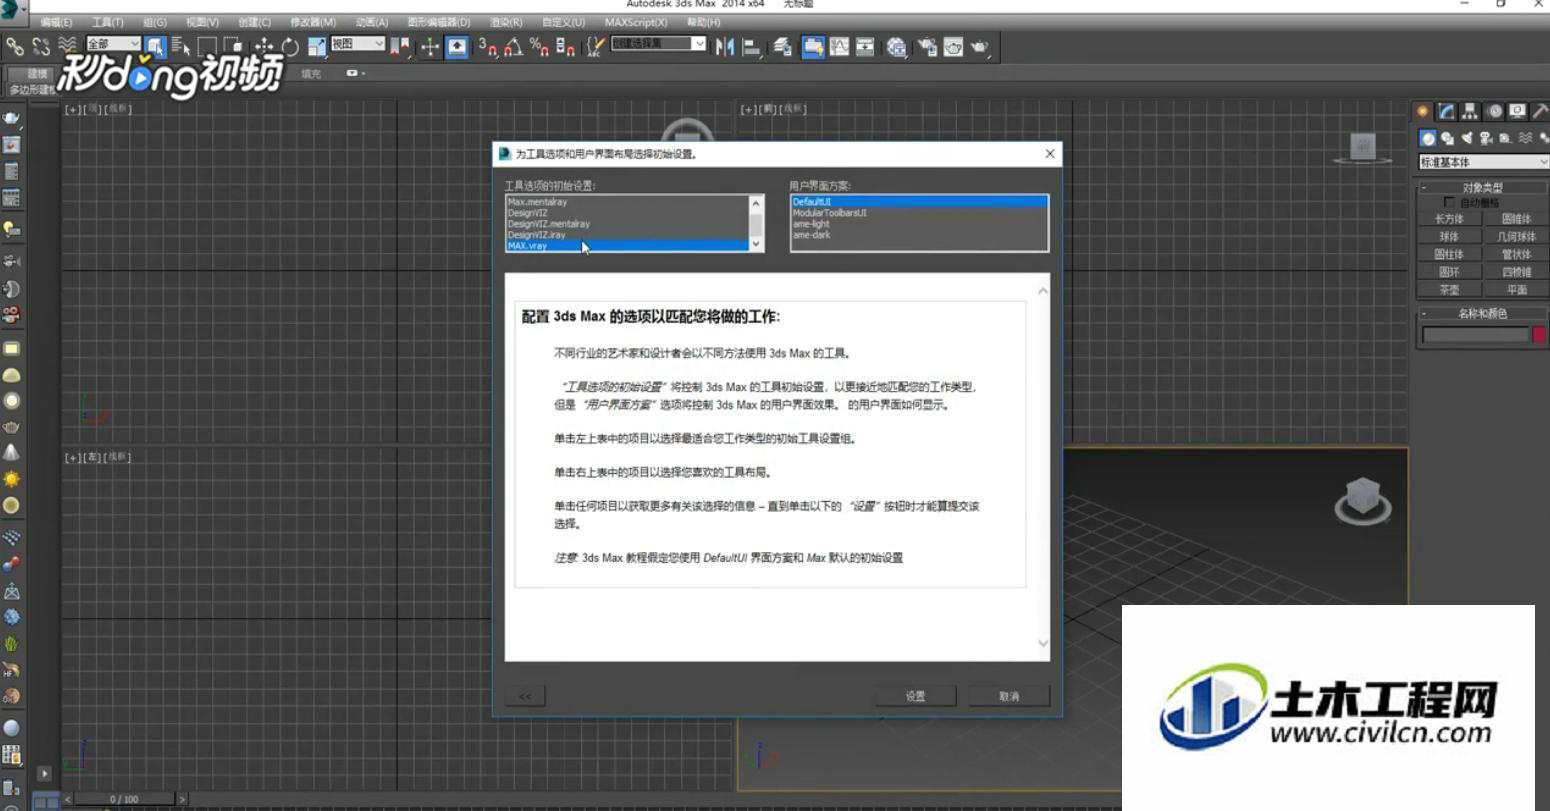Select ame-dark in UI schemes list
Screen dimensions: 1550x811
tap(919, 235)
